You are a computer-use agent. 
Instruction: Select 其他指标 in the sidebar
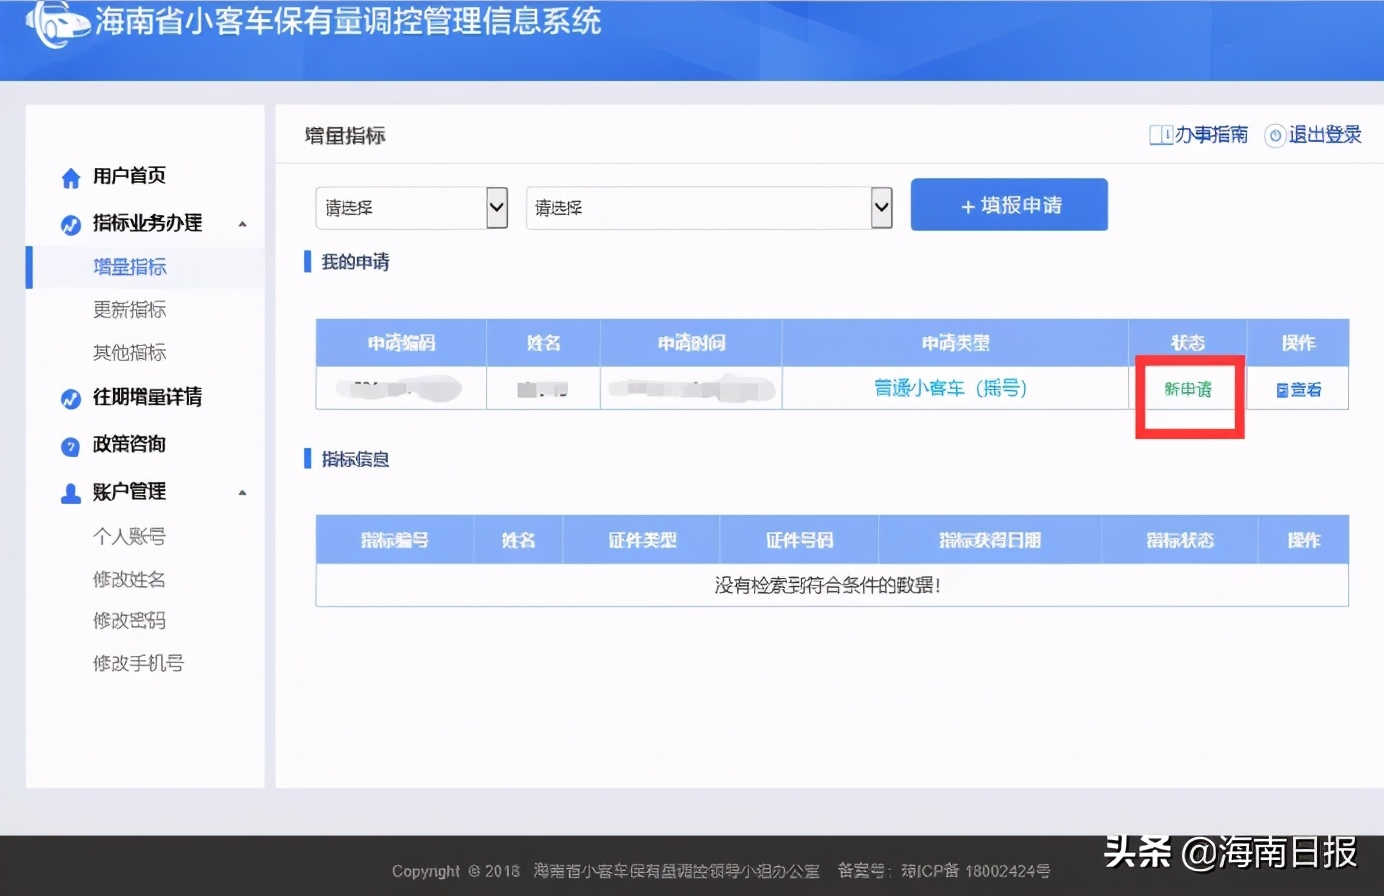tap(130, 353)
